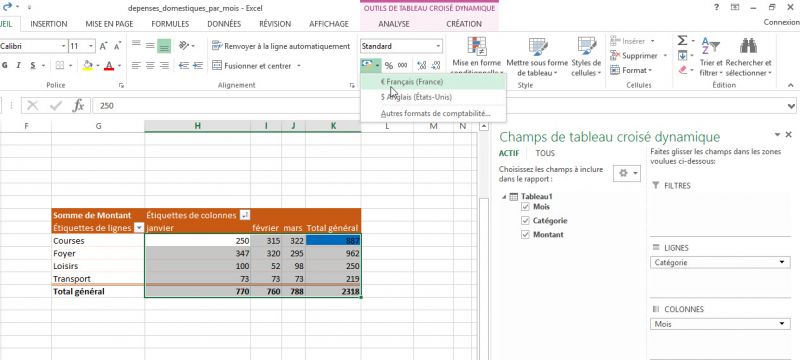800x360 pixels.
Task: Open the accounting format dropdown arrow
Action: (x=377, y=65)
